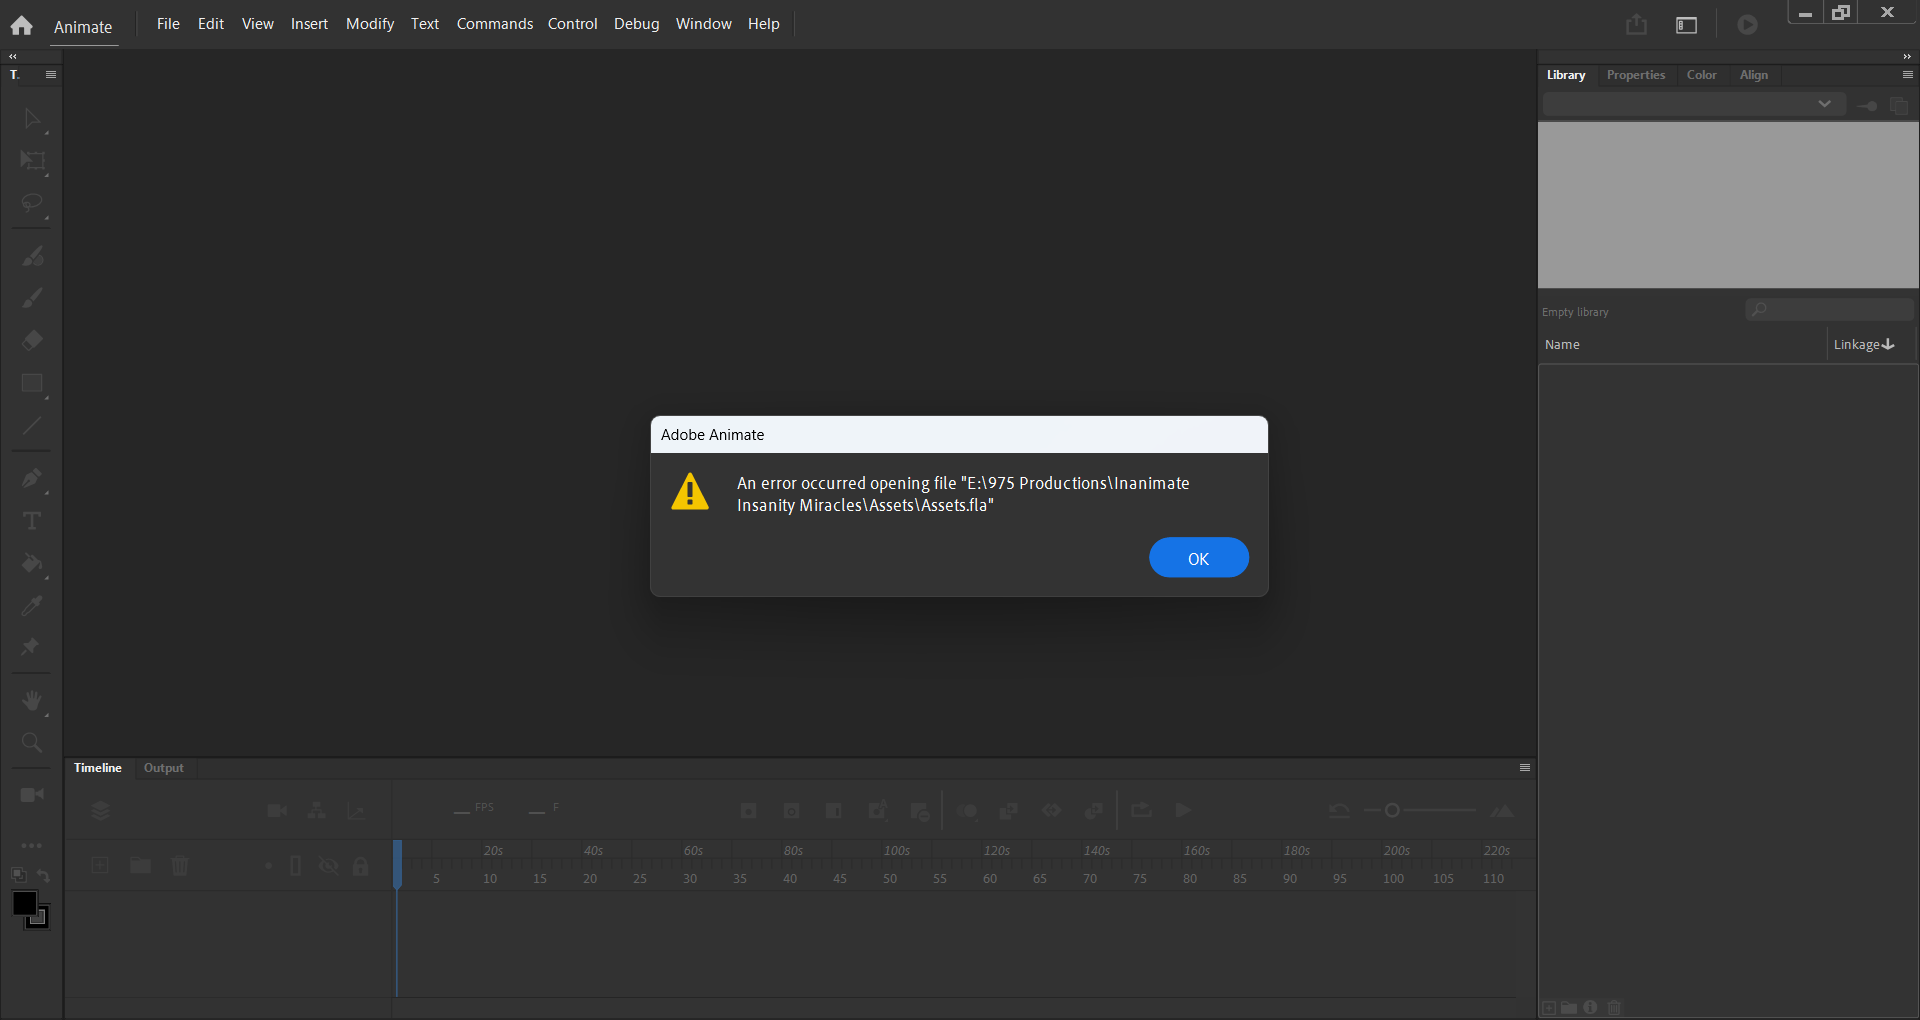Screen dimensions: 1920x1020
Task: Select the Eyedropper tool
Action: coord(32,605)
